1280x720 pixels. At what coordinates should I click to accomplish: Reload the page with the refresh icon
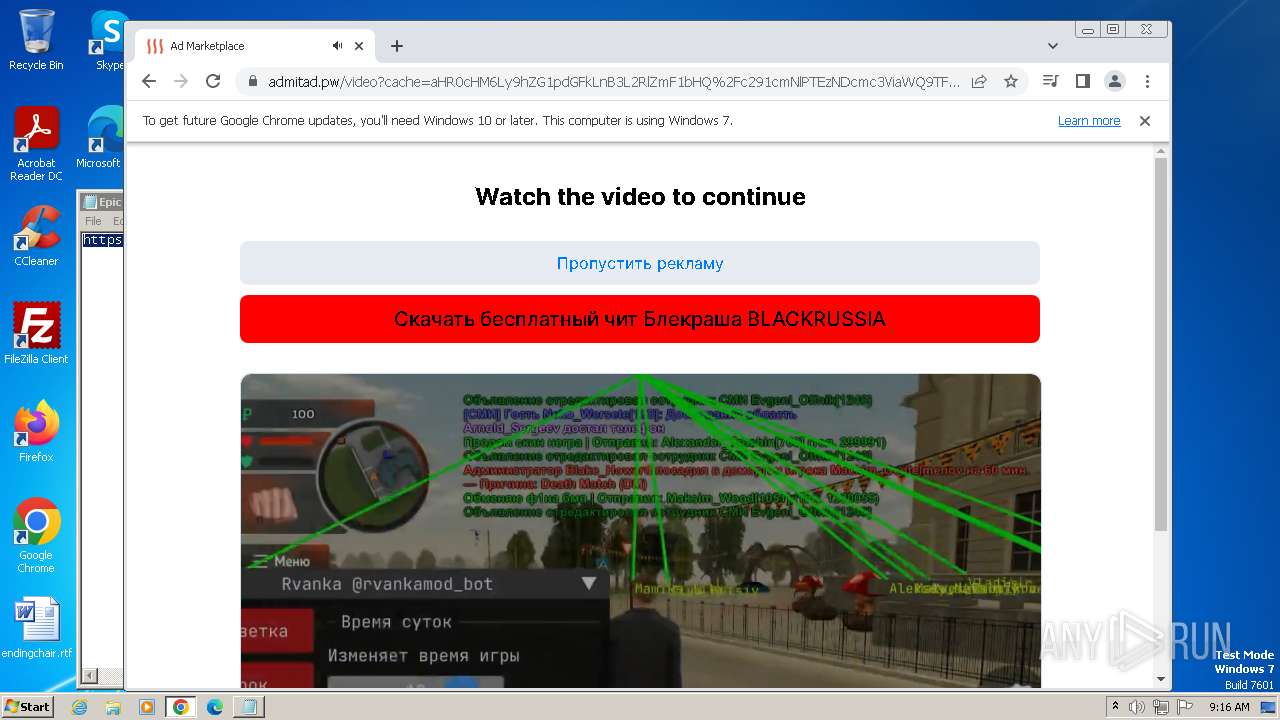[x=213, y=81]
